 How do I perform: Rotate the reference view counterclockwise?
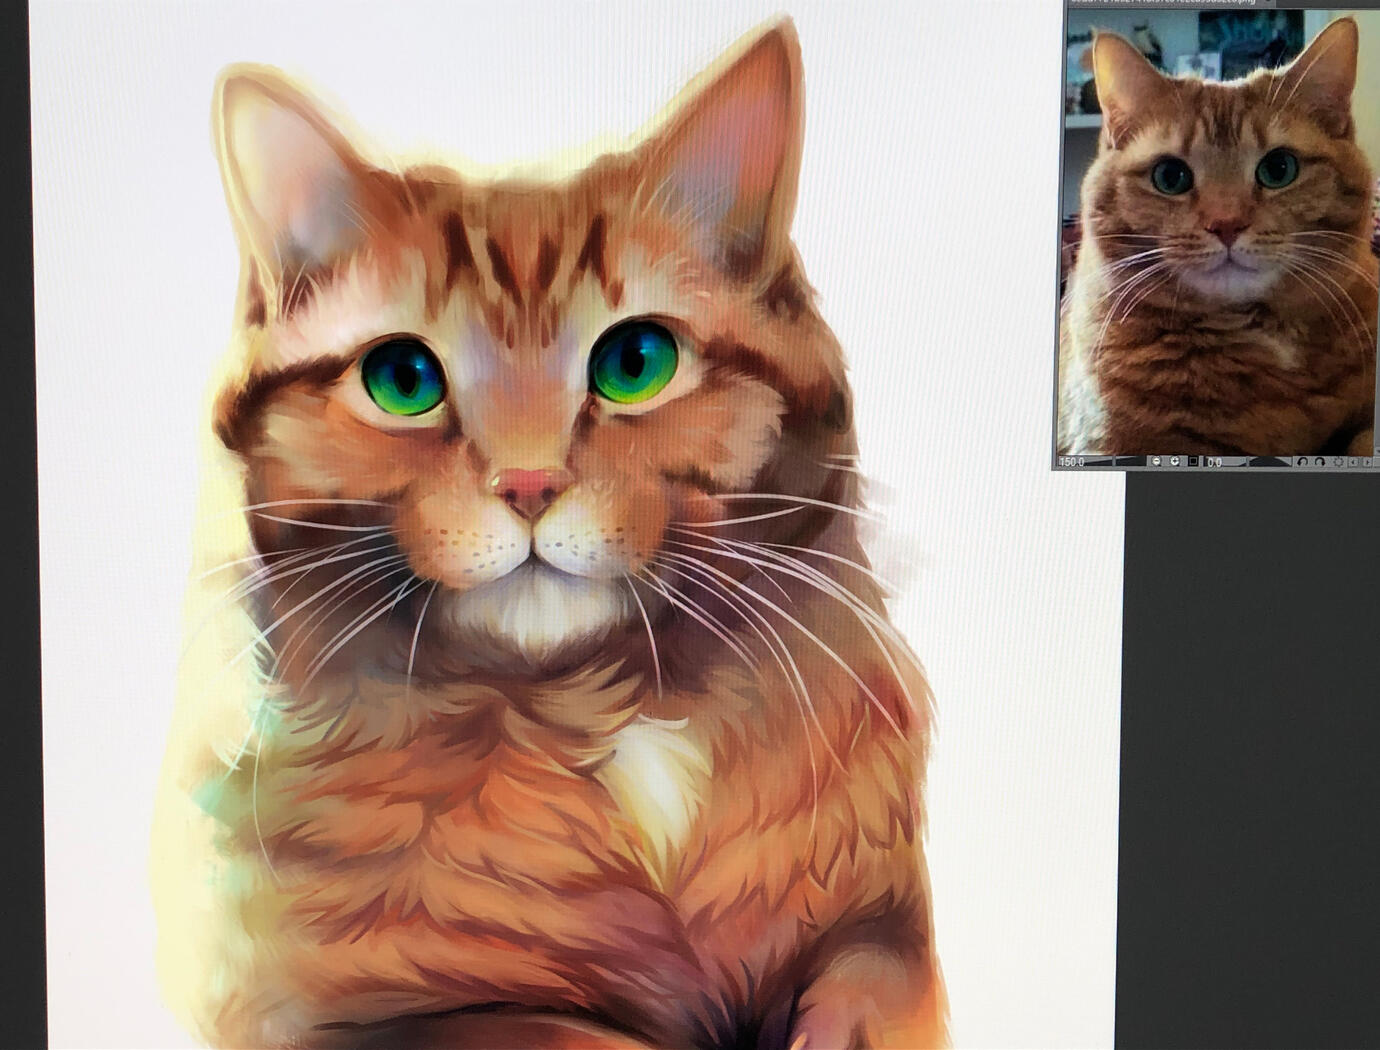[x=1302, y=462]
